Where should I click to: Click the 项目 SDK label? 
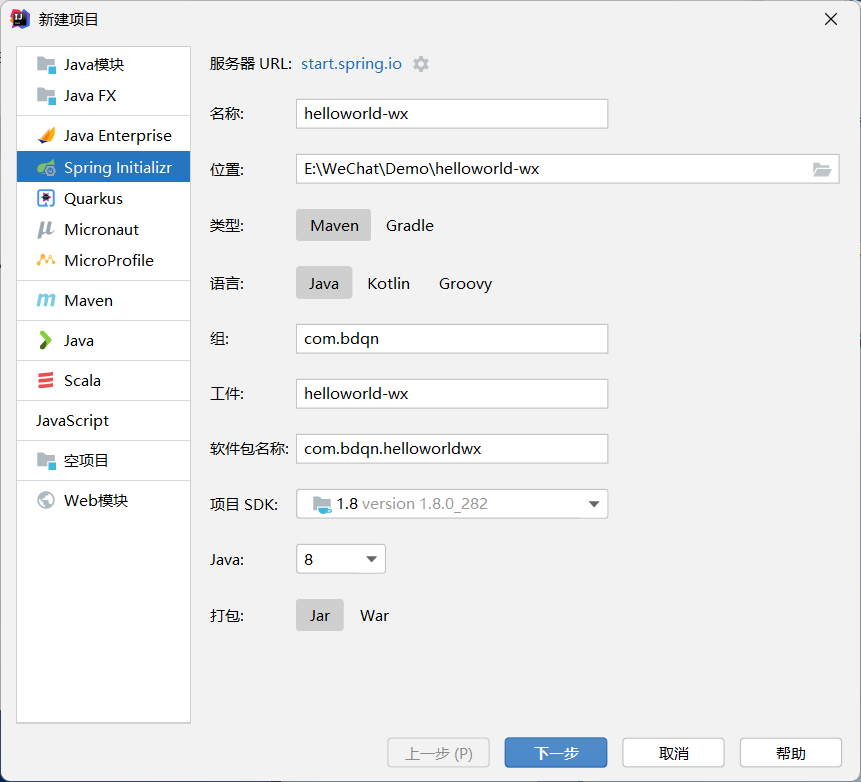point(244,504)
